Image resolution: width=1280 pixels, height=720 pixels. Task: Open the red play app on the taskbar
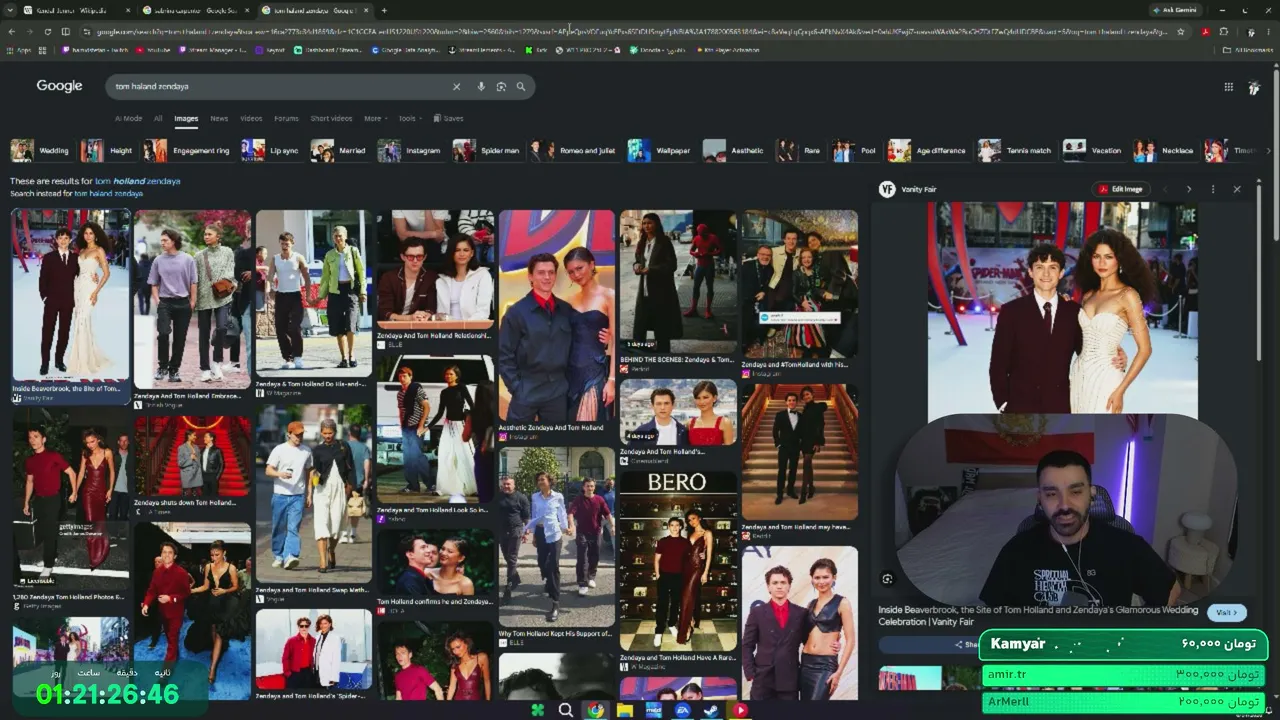point(741,710)
